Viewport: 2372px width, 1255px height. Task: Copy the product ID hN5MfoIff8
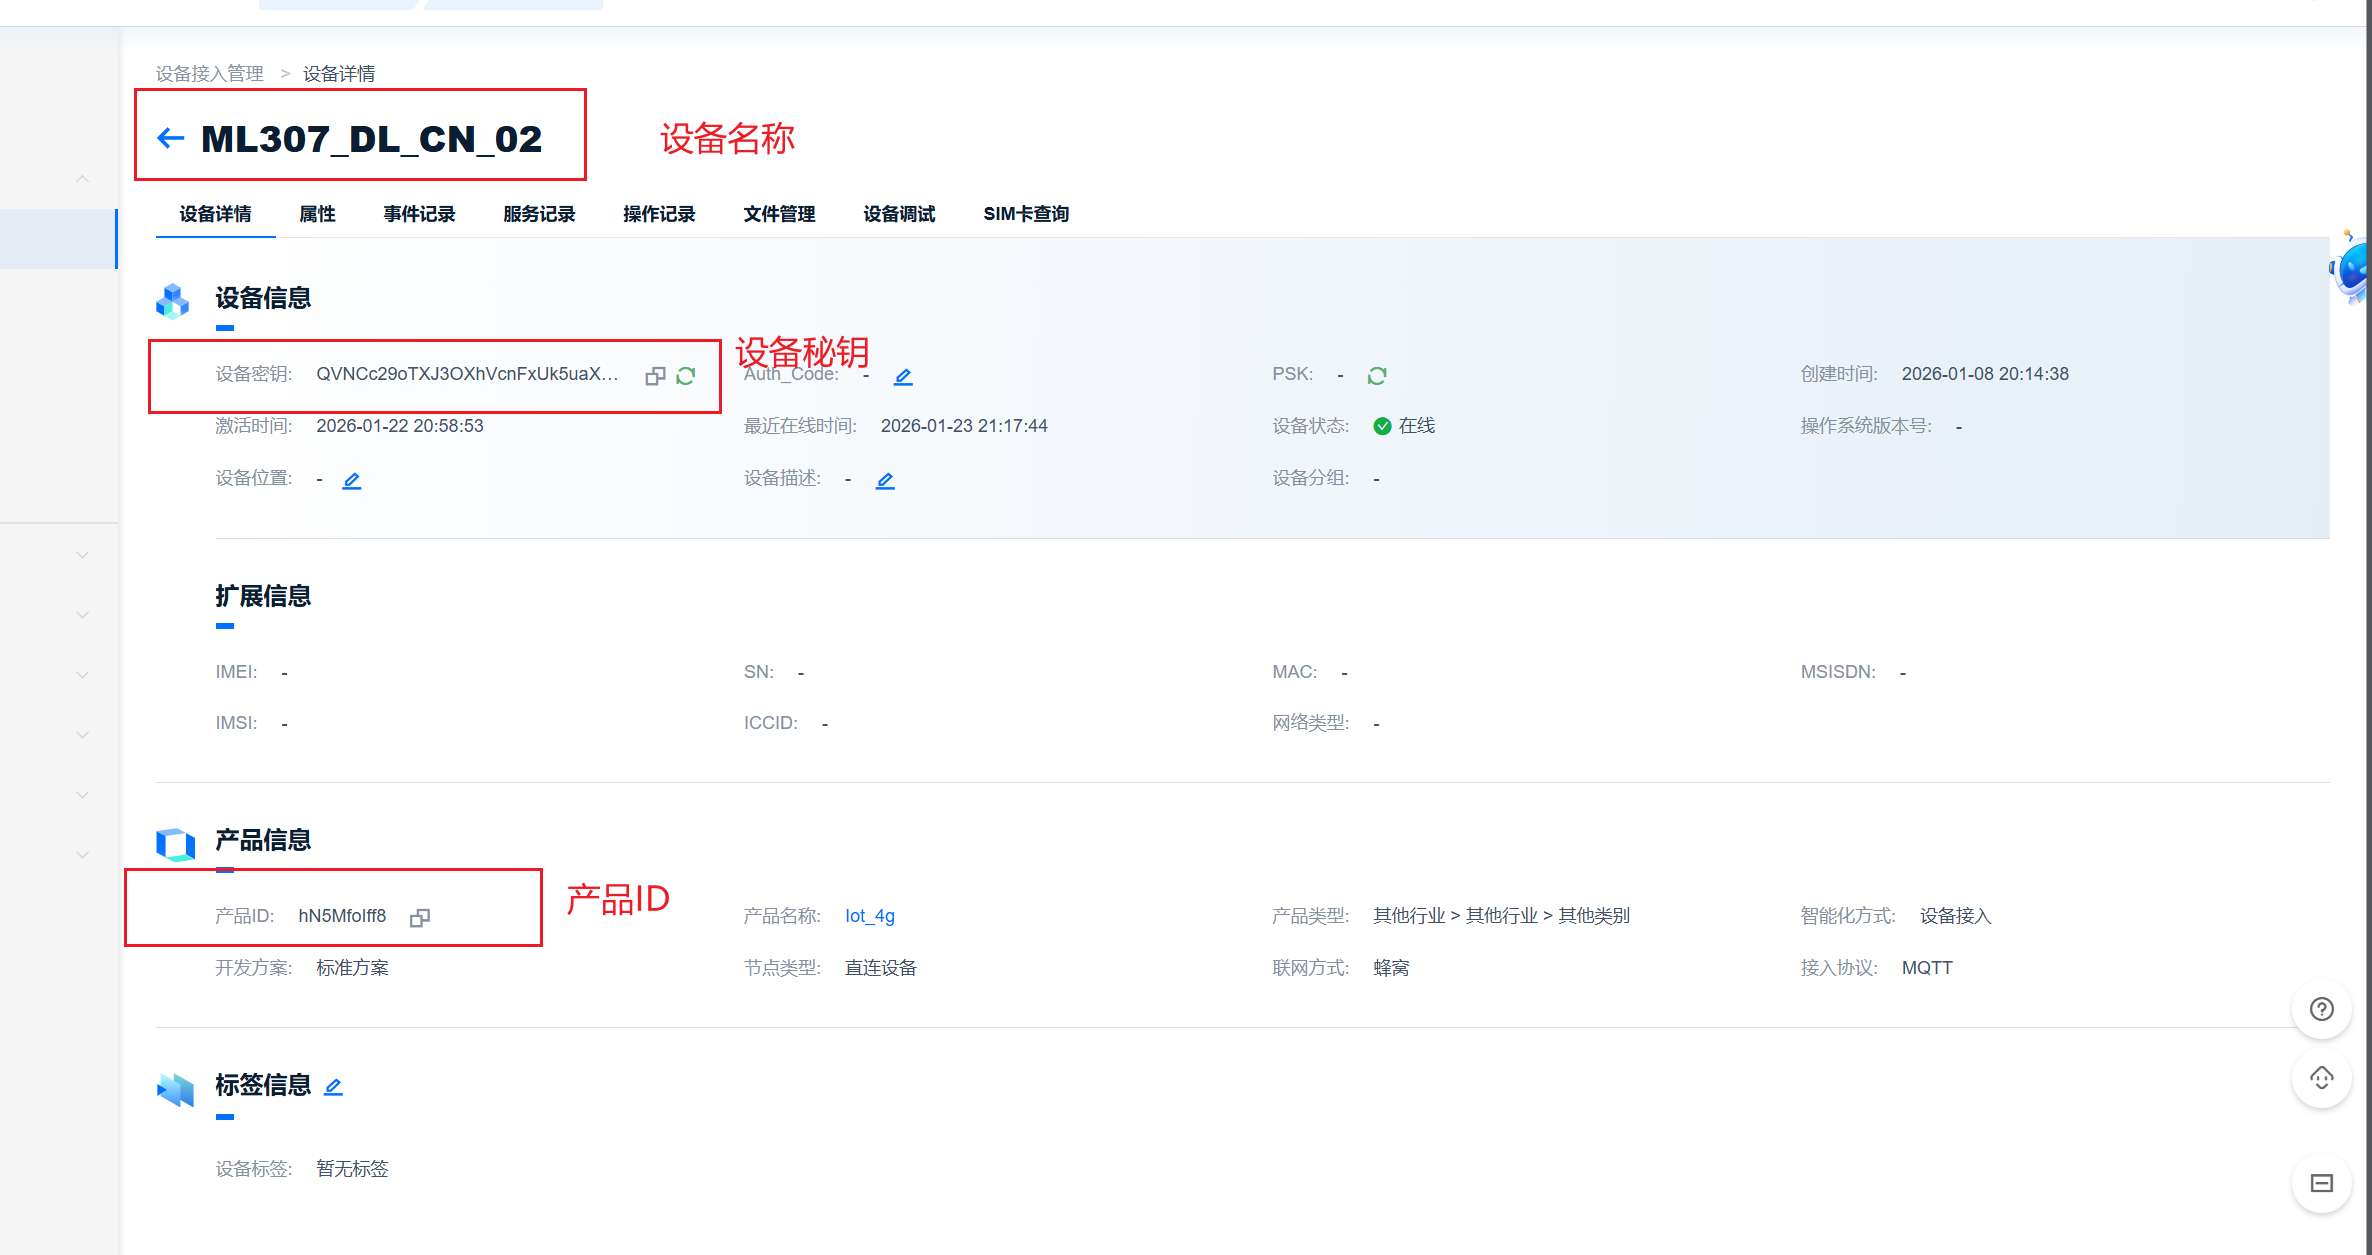tap(420, 917)
